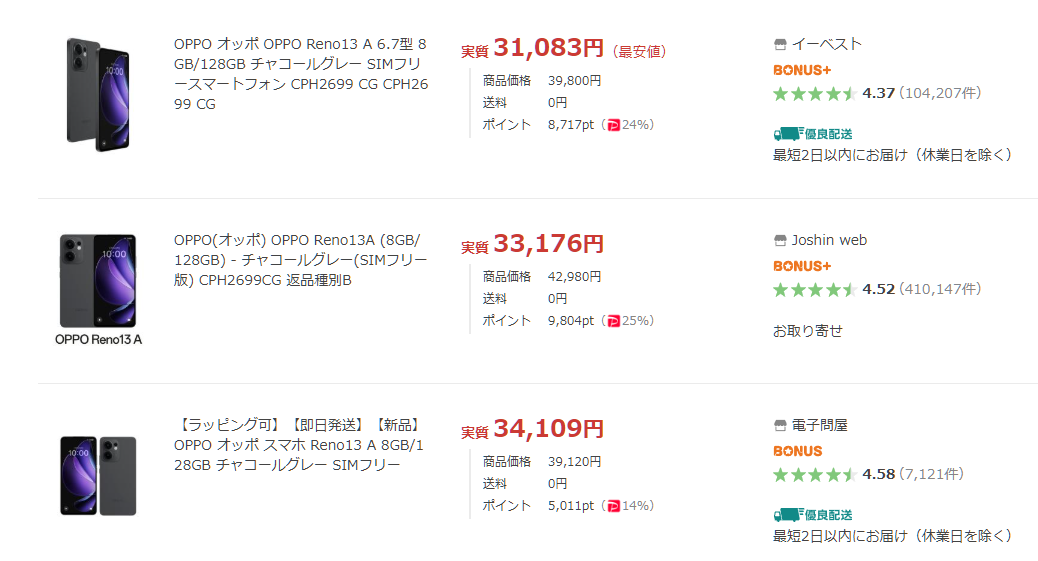Click the PayPay icon next to 25%

[614, 321]
